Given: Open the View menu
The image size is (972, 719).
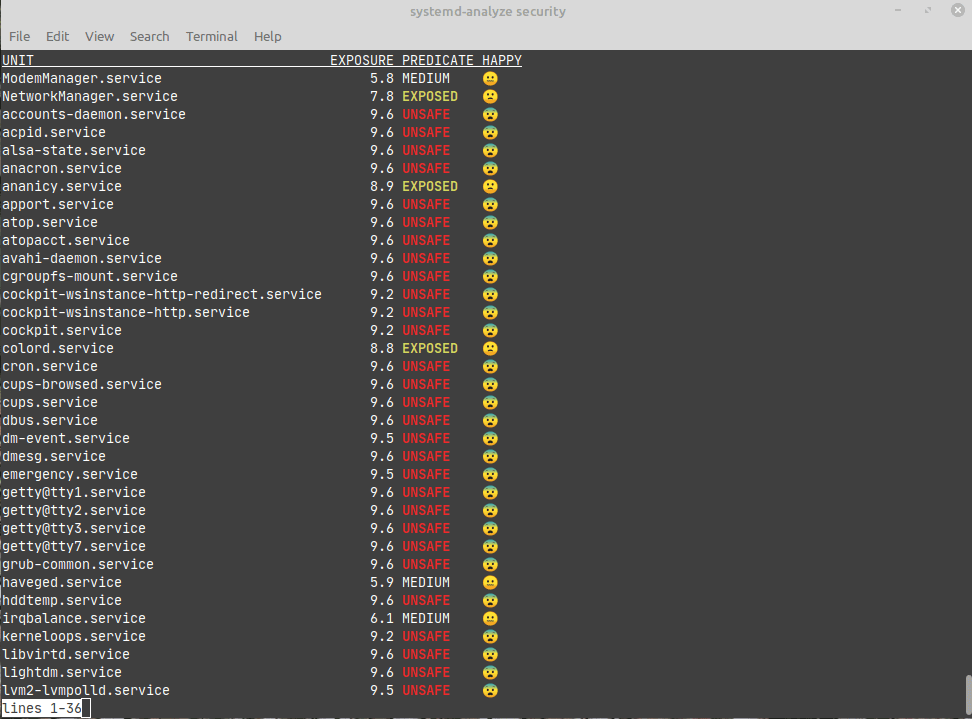Looking at the screenshot, I should 99,36.
